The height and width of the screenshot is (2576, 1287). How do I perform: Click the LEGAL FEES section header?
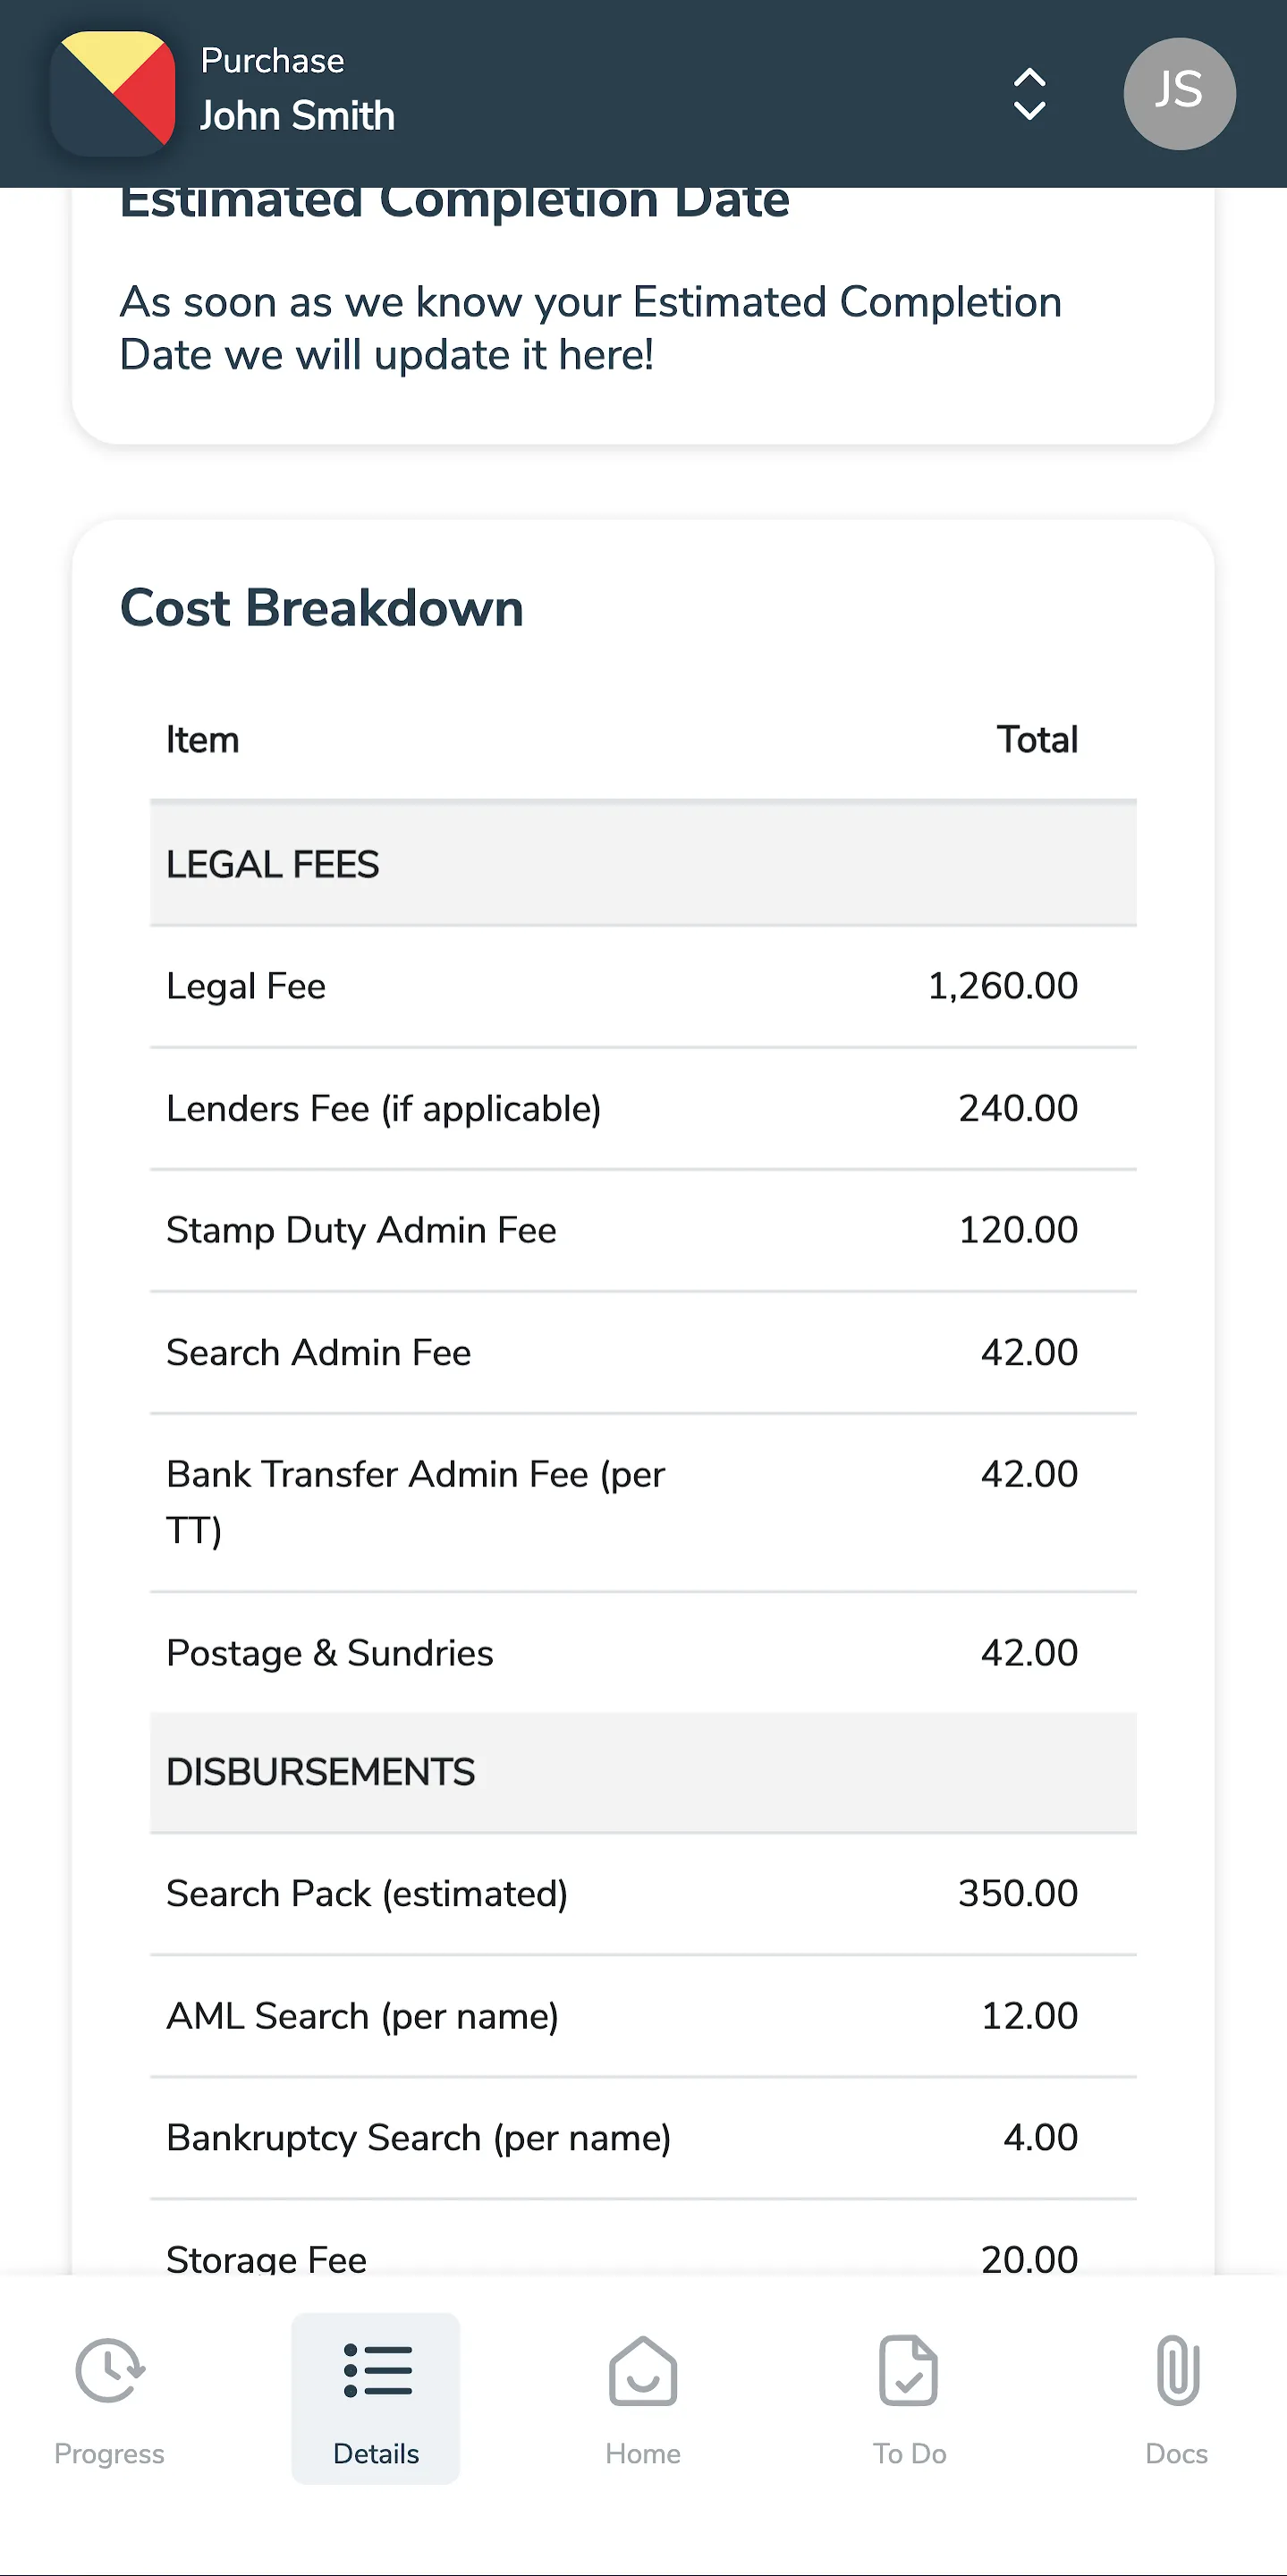coord(643,864)
